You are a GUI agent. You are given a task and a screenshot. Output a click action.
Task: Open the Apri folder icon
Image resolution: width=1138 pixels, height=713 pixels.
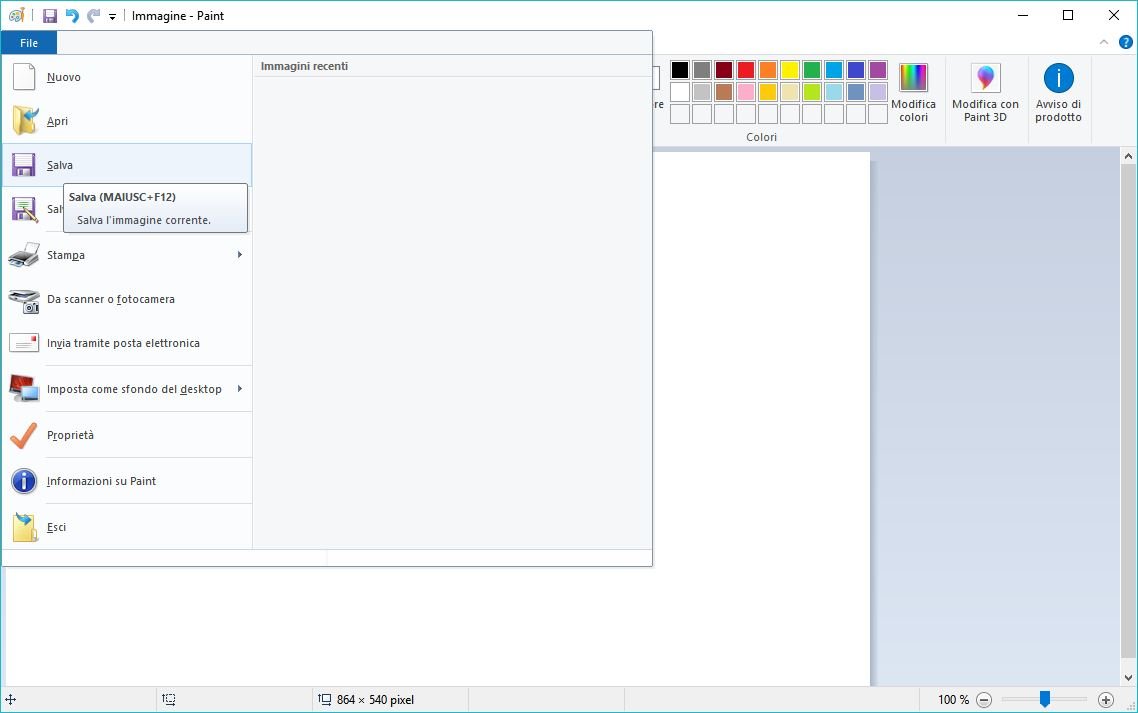[24, 121]
